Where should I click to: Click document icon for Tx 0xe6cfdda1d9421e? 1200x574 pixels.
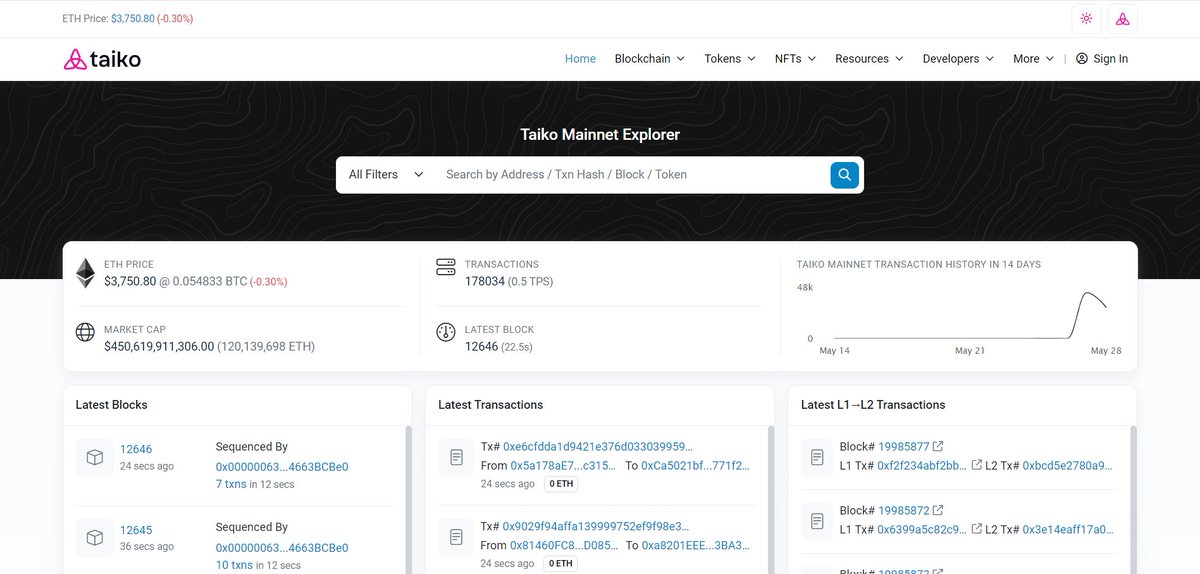click(x=456, y=457)
